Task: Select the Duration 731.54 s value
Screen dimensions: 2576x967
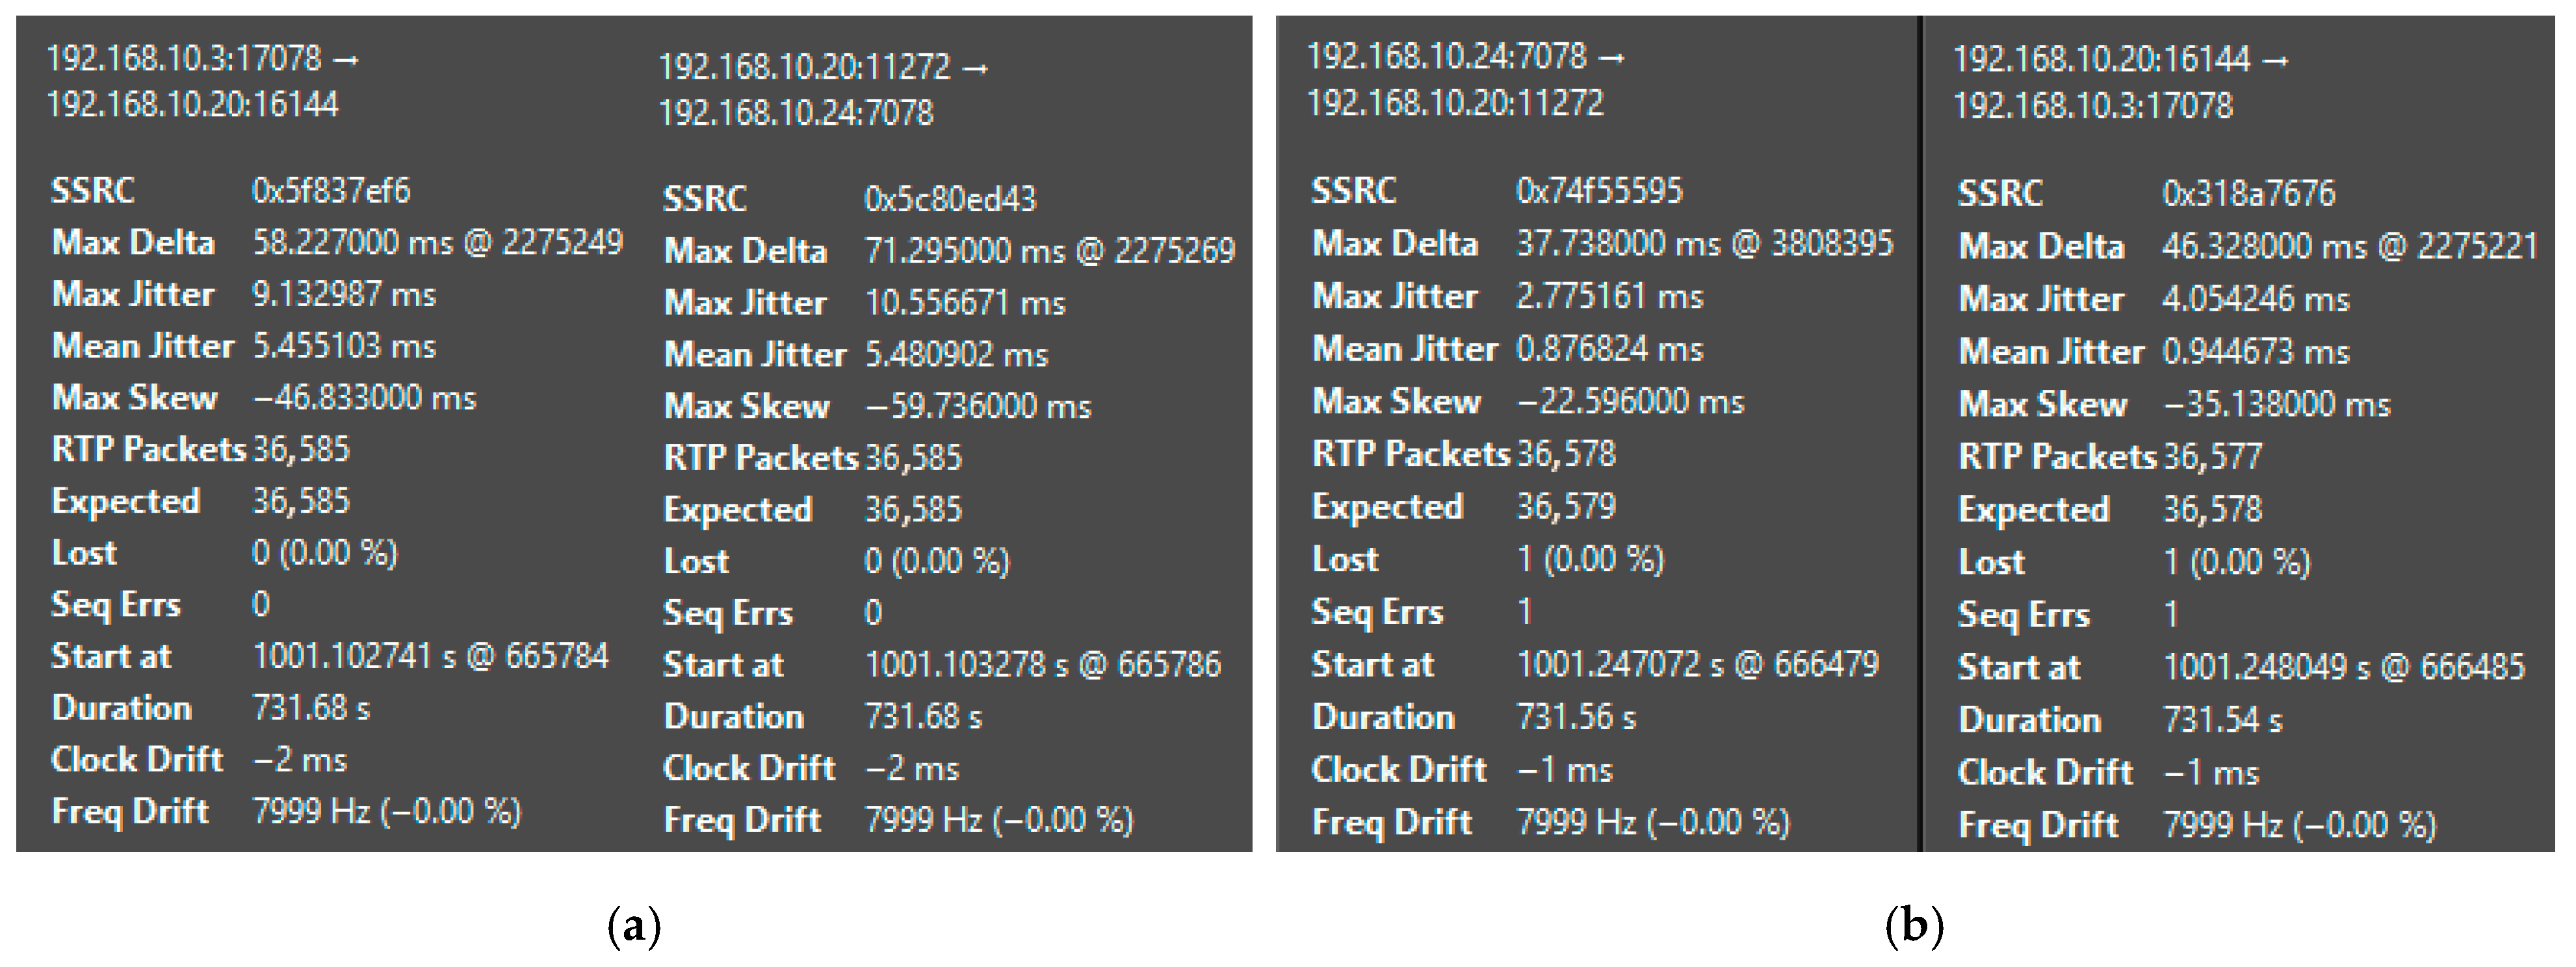Action: [x=2222, y=720]
